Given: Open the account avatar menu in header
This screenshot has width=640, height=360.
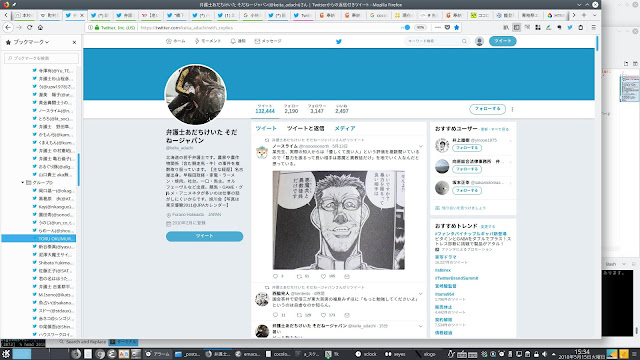Looking at the screenshot, I should 479,41.
